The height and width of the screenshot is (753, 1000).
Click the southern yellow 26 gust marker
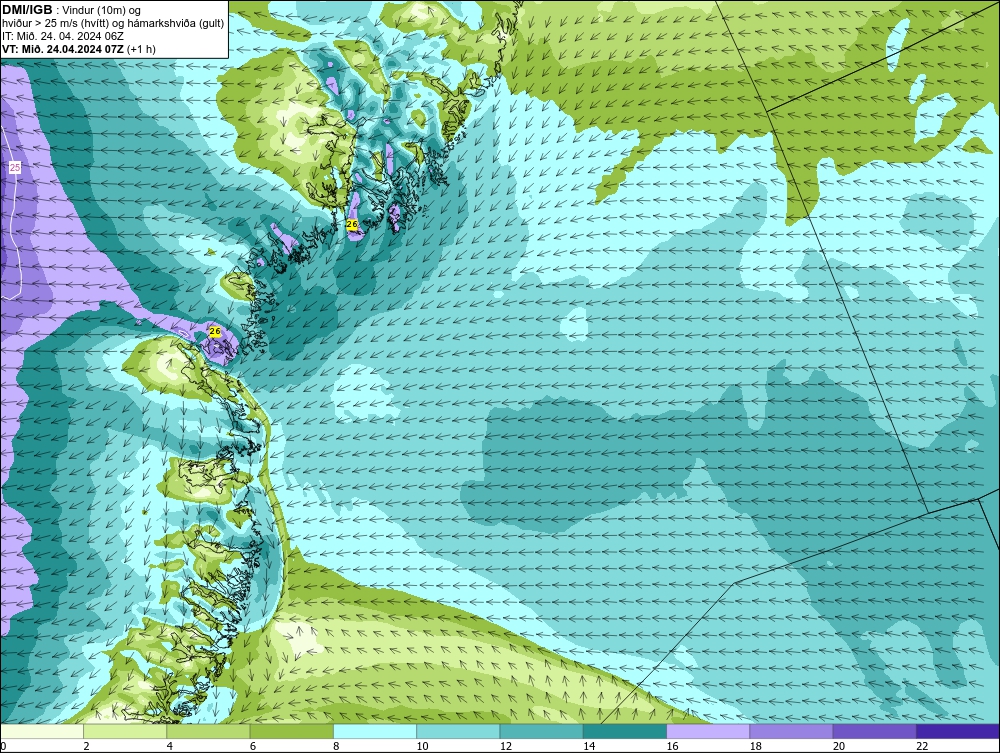[x=215, y=332]
